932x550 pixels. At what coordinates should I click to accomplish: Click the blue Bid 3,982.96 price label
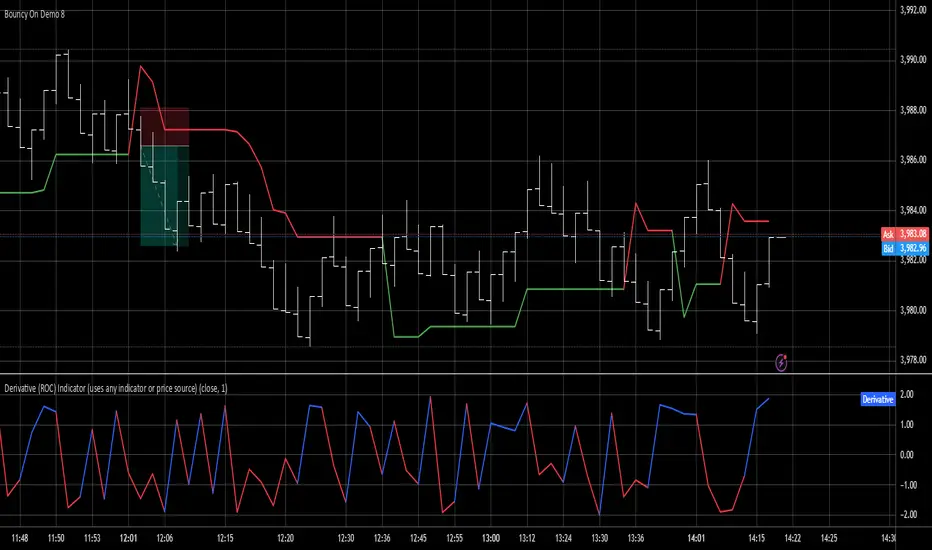click(x=905, y=248)
